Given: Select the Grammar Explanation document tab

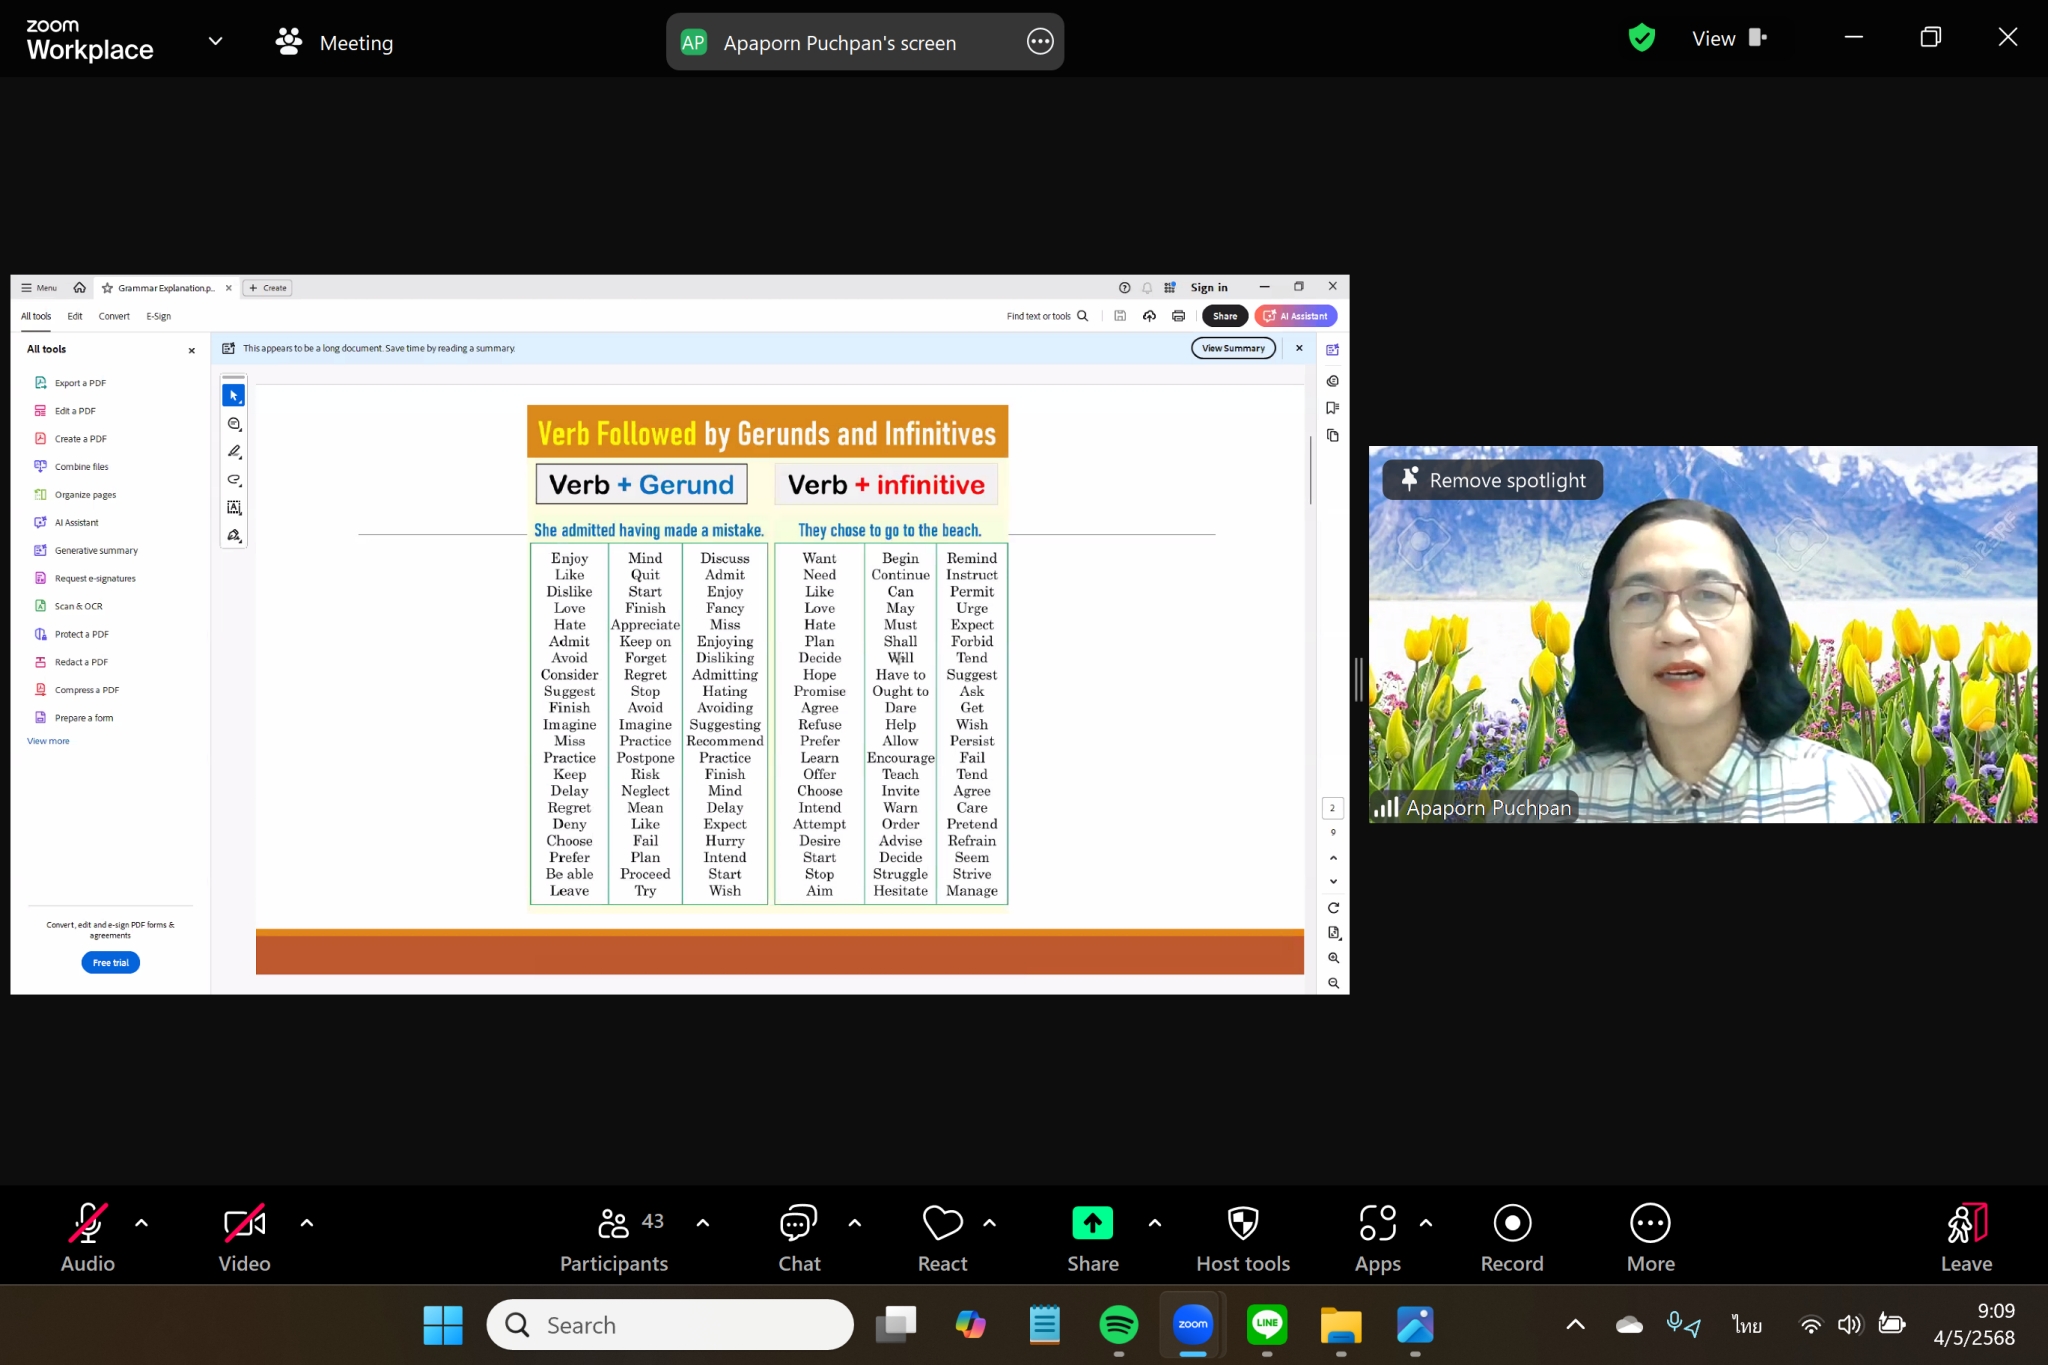Looking at the screenshot, I should tap(165, 288).
